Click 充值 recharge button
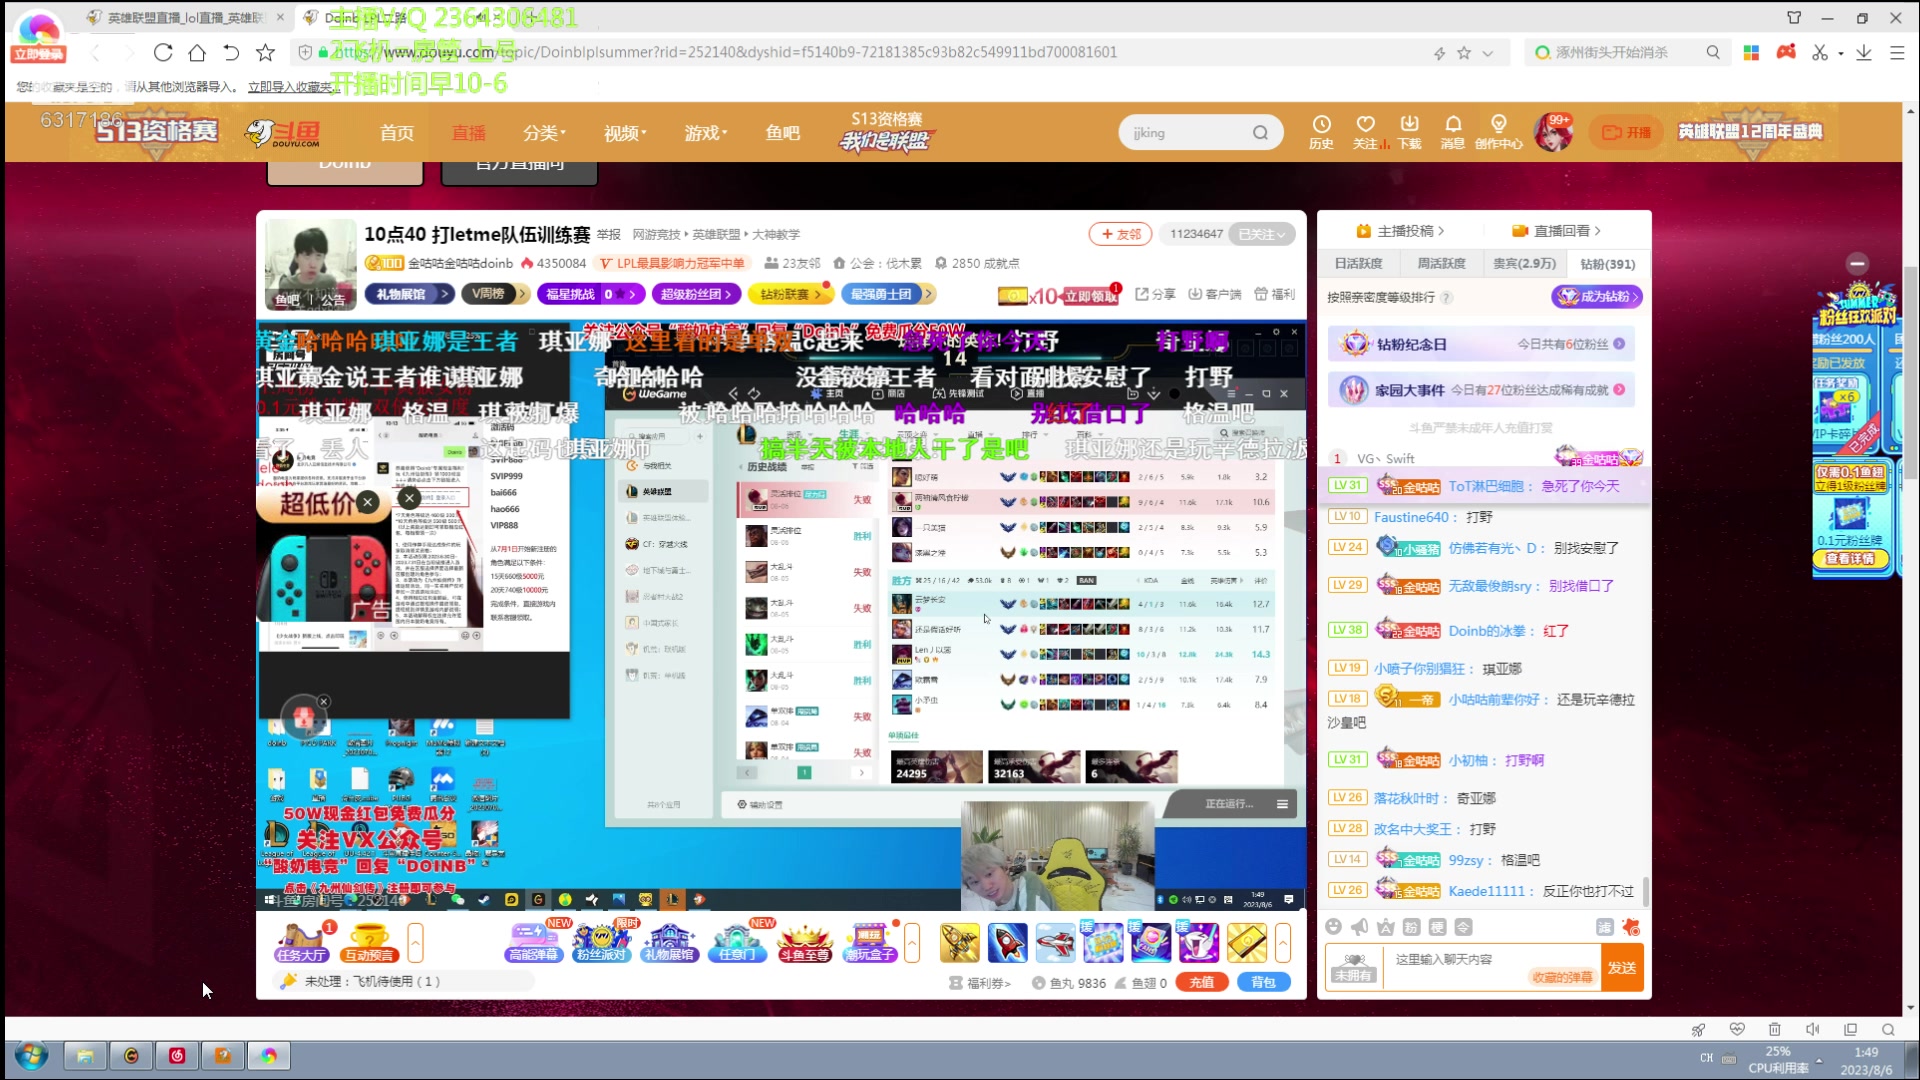 point(1202,982)
